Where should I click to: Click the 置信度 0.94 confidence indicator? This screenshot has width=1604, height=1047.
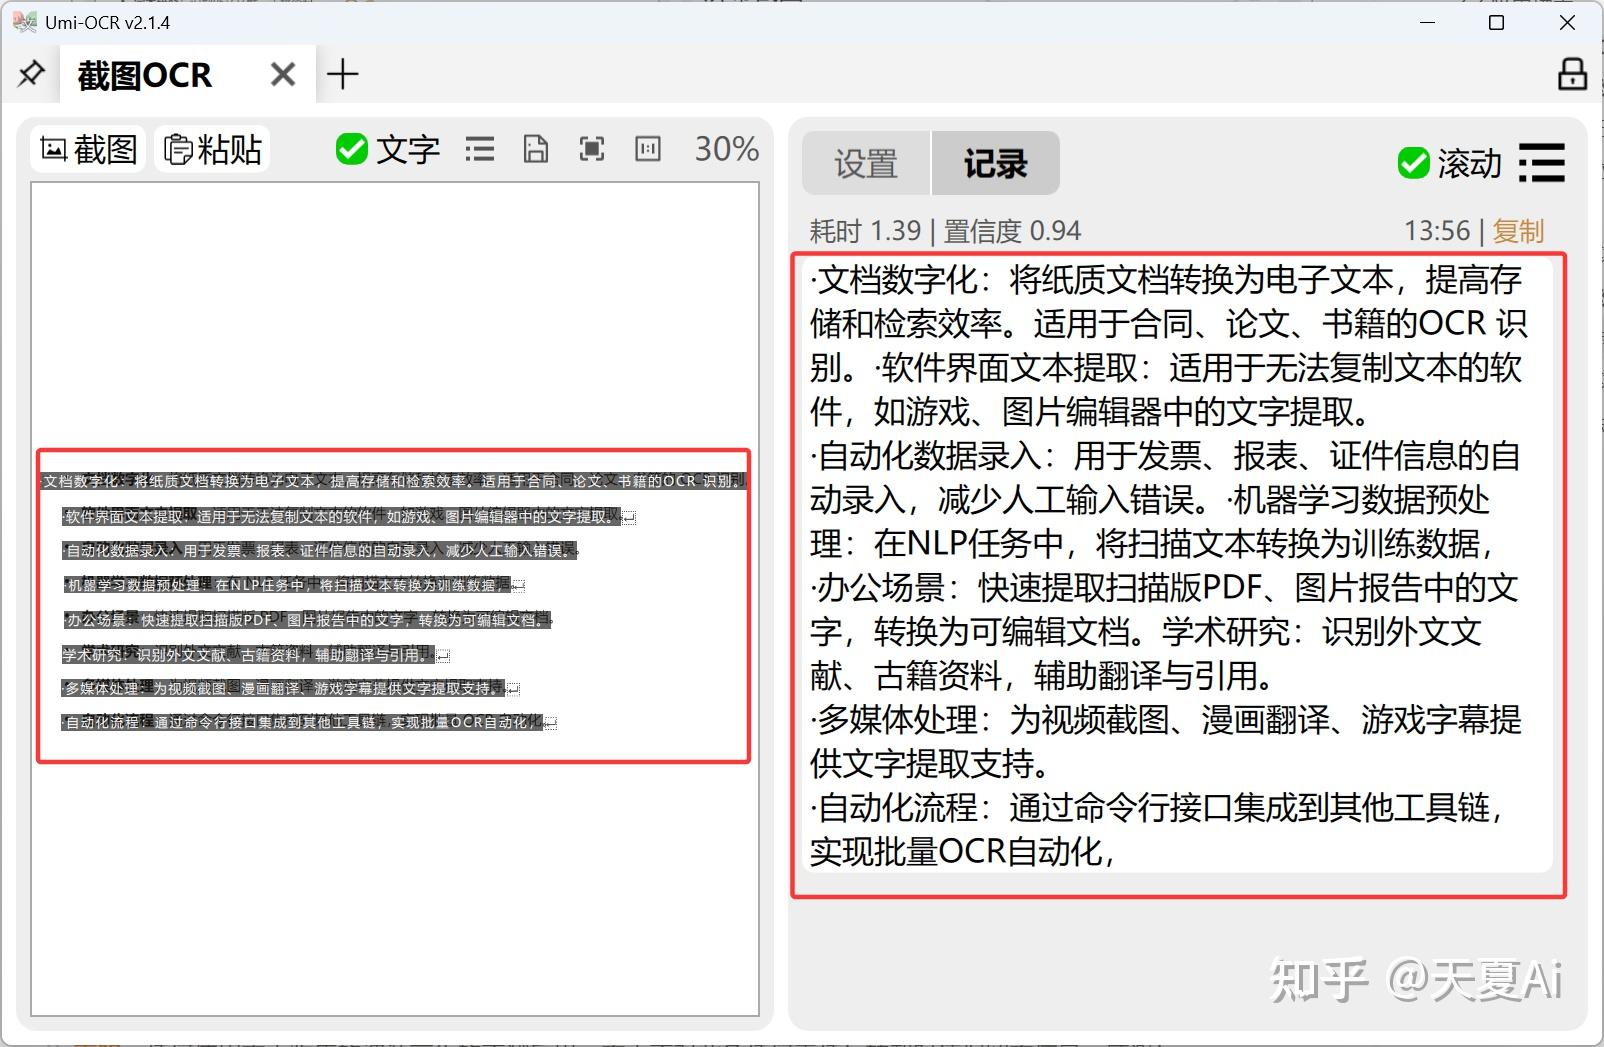tap(1009, 230)
